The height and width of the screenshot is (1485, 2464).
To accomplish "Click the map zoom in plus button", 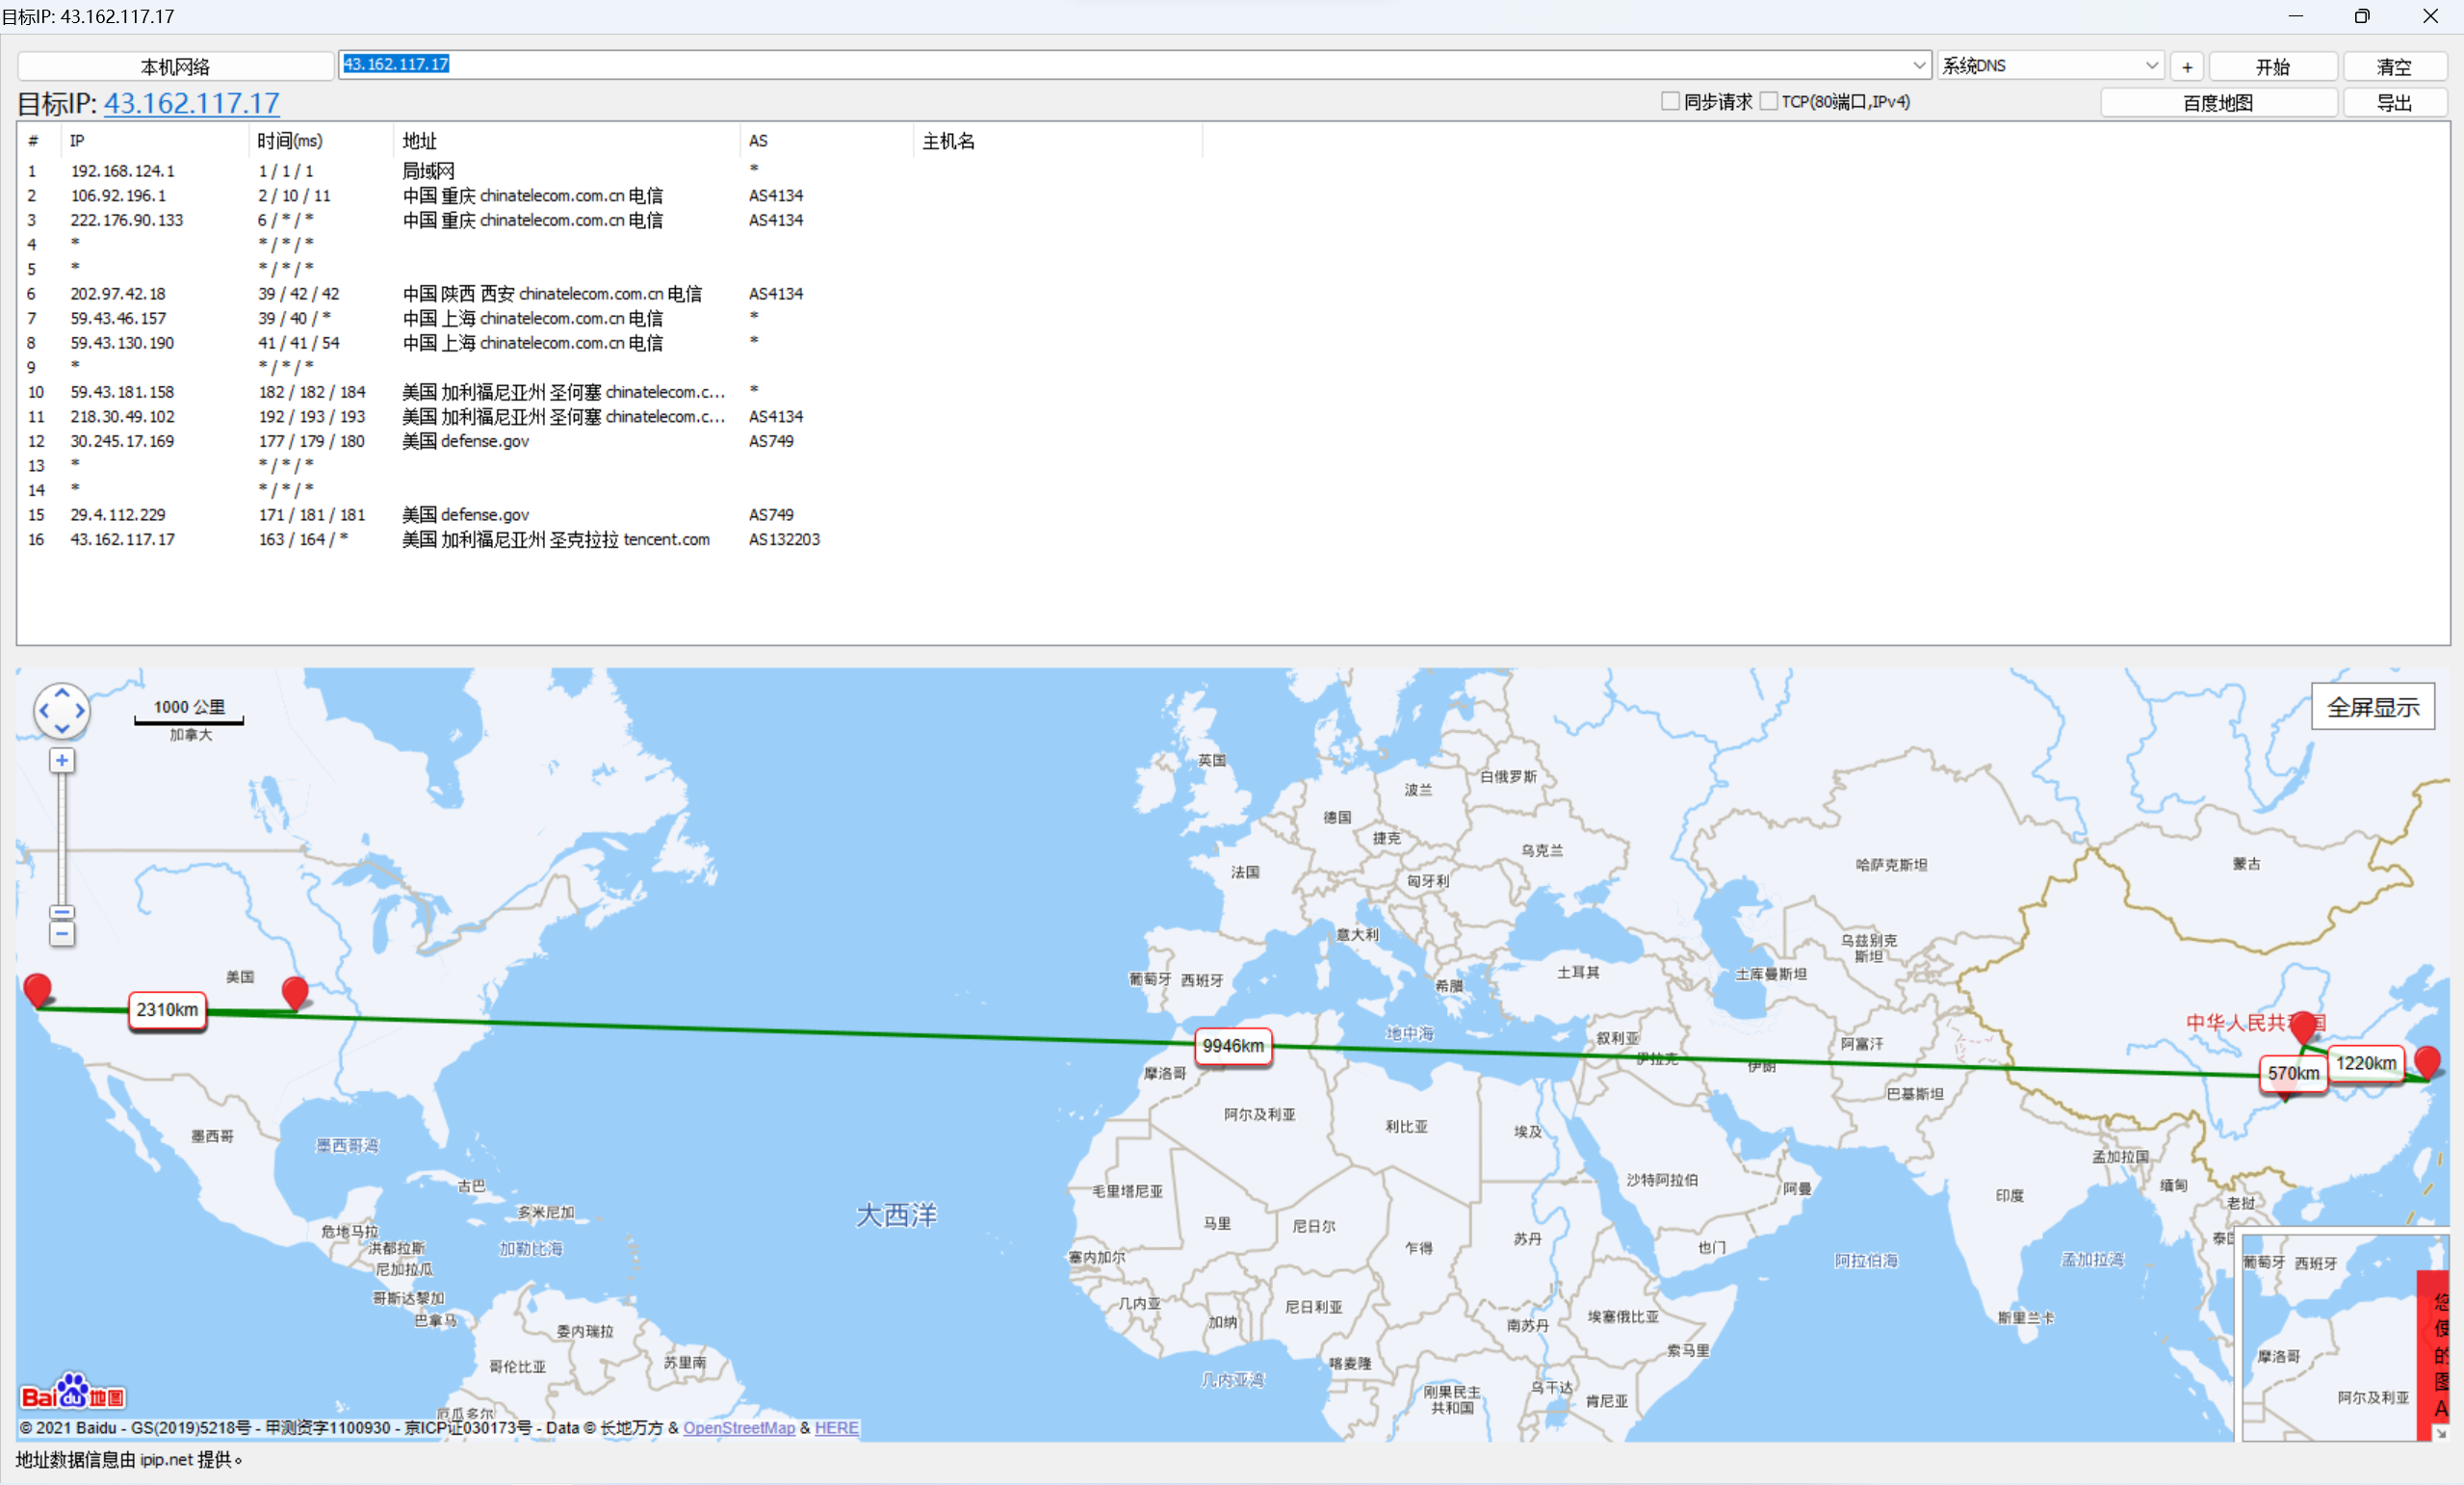I will [62, 761].
